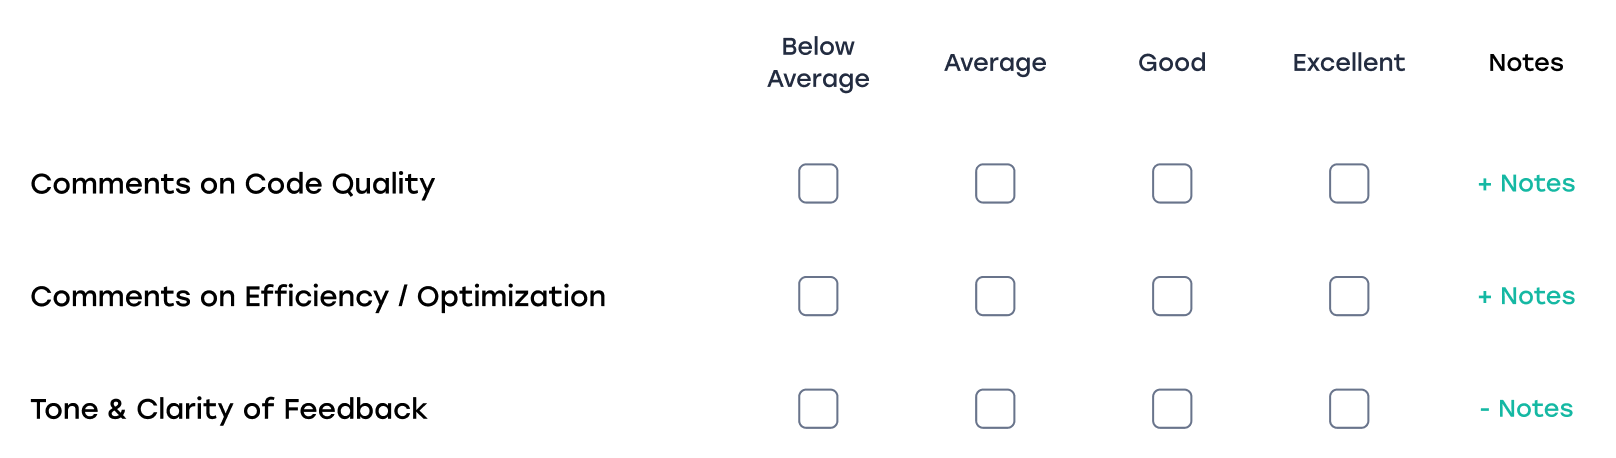
Task: Click the Below Average column header
Action: (x=818, y=63)
